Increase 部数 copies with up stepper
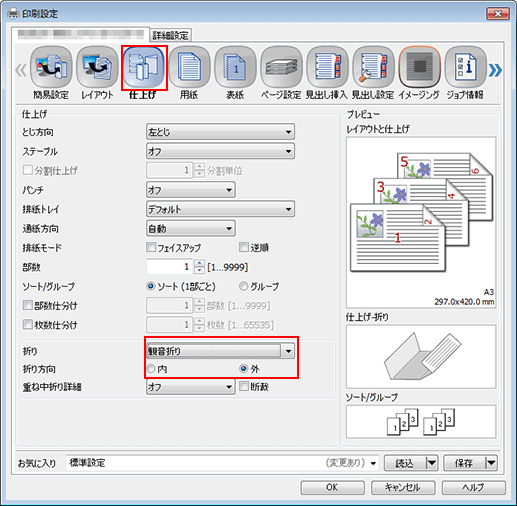Screen dimensions: 517x506 199,263
